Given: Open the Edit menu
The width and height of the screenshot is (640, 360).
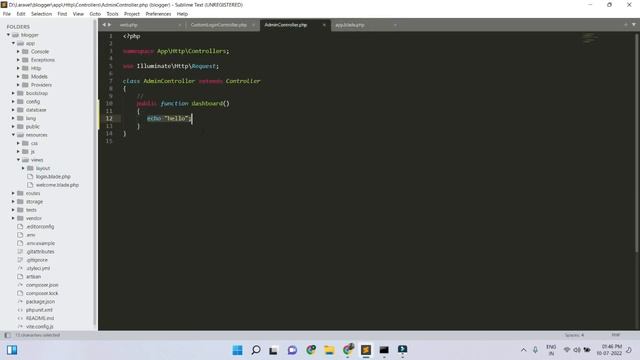Looking at the screenshot, I should (21, 14).
